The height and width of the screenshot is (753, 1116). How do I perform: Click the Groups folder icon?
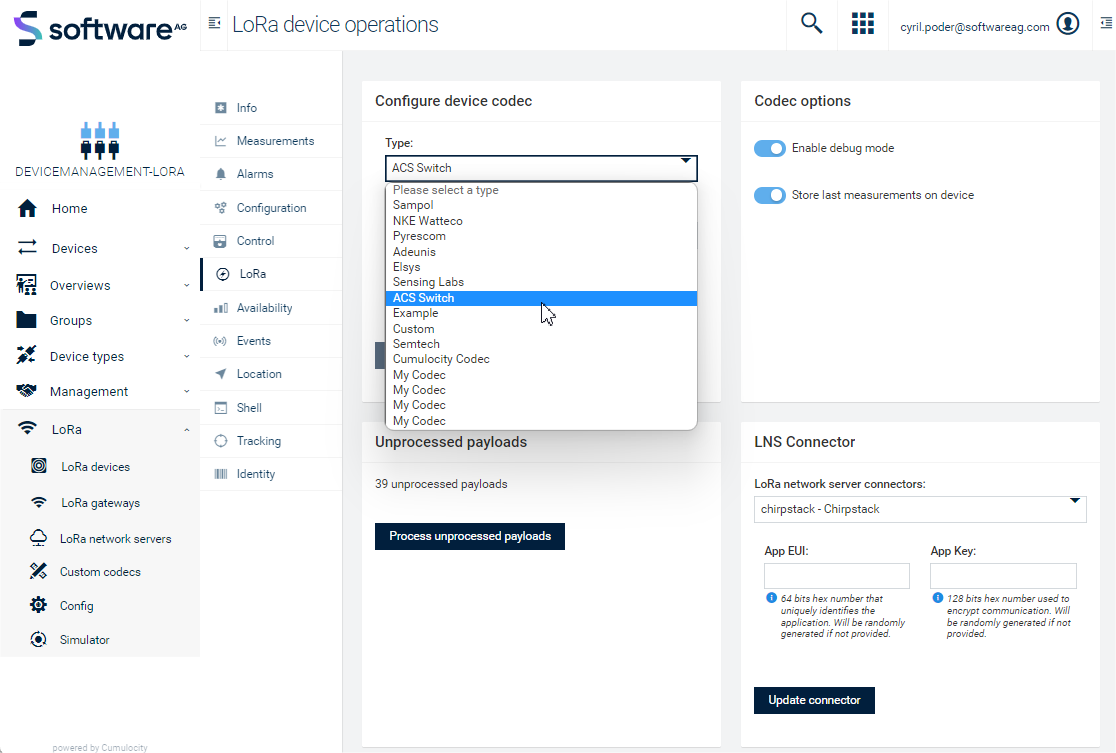click(26, 320)
